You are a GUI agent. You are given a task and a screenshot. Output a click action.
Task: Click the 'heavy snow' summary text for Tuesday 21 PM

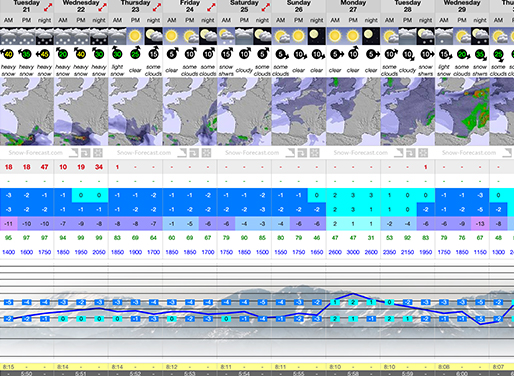[x=27, y=70]
